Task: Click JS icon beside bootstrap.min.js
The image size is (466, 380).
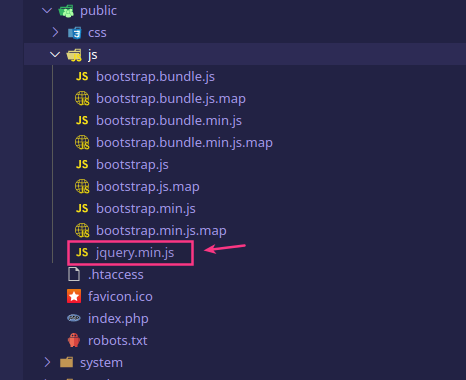Action: (x=82, y=209)
